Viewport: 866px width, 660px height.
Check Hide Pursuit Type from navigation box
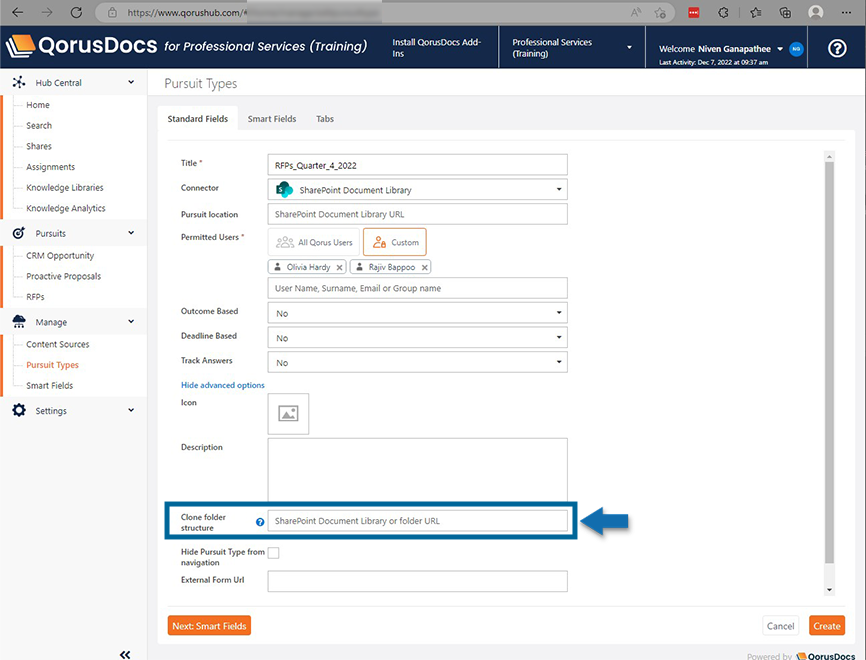[273, 553]
